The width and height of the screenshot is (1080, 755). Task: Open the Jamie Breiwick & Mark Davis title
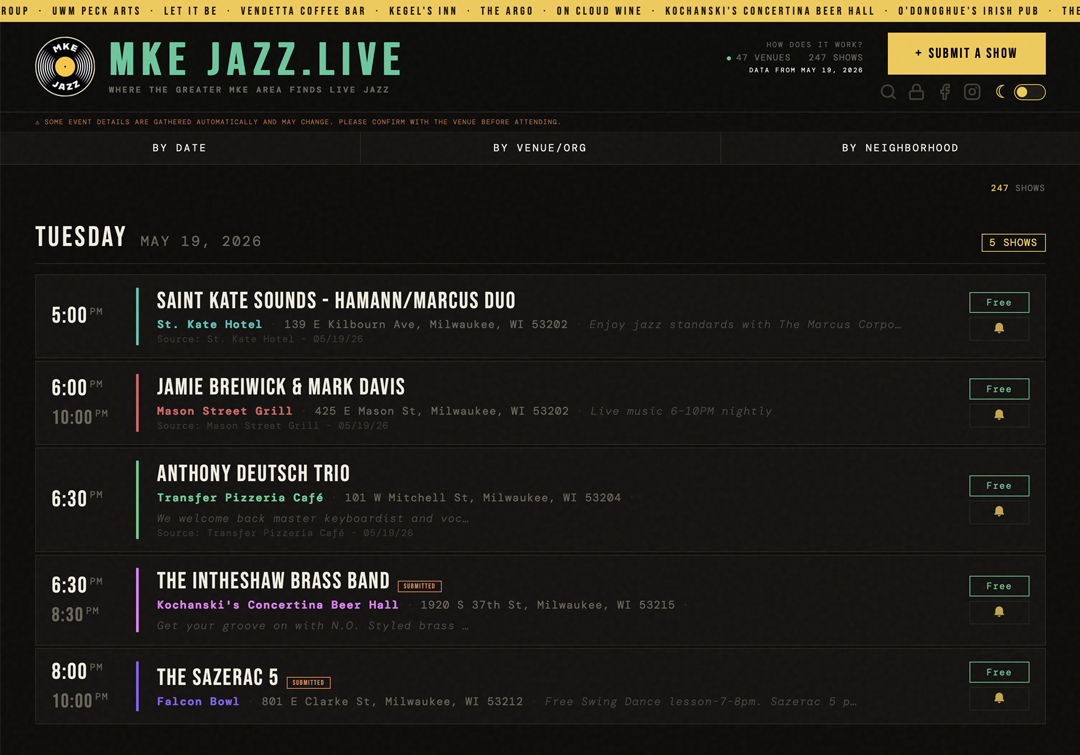click(x=281, y=387)
